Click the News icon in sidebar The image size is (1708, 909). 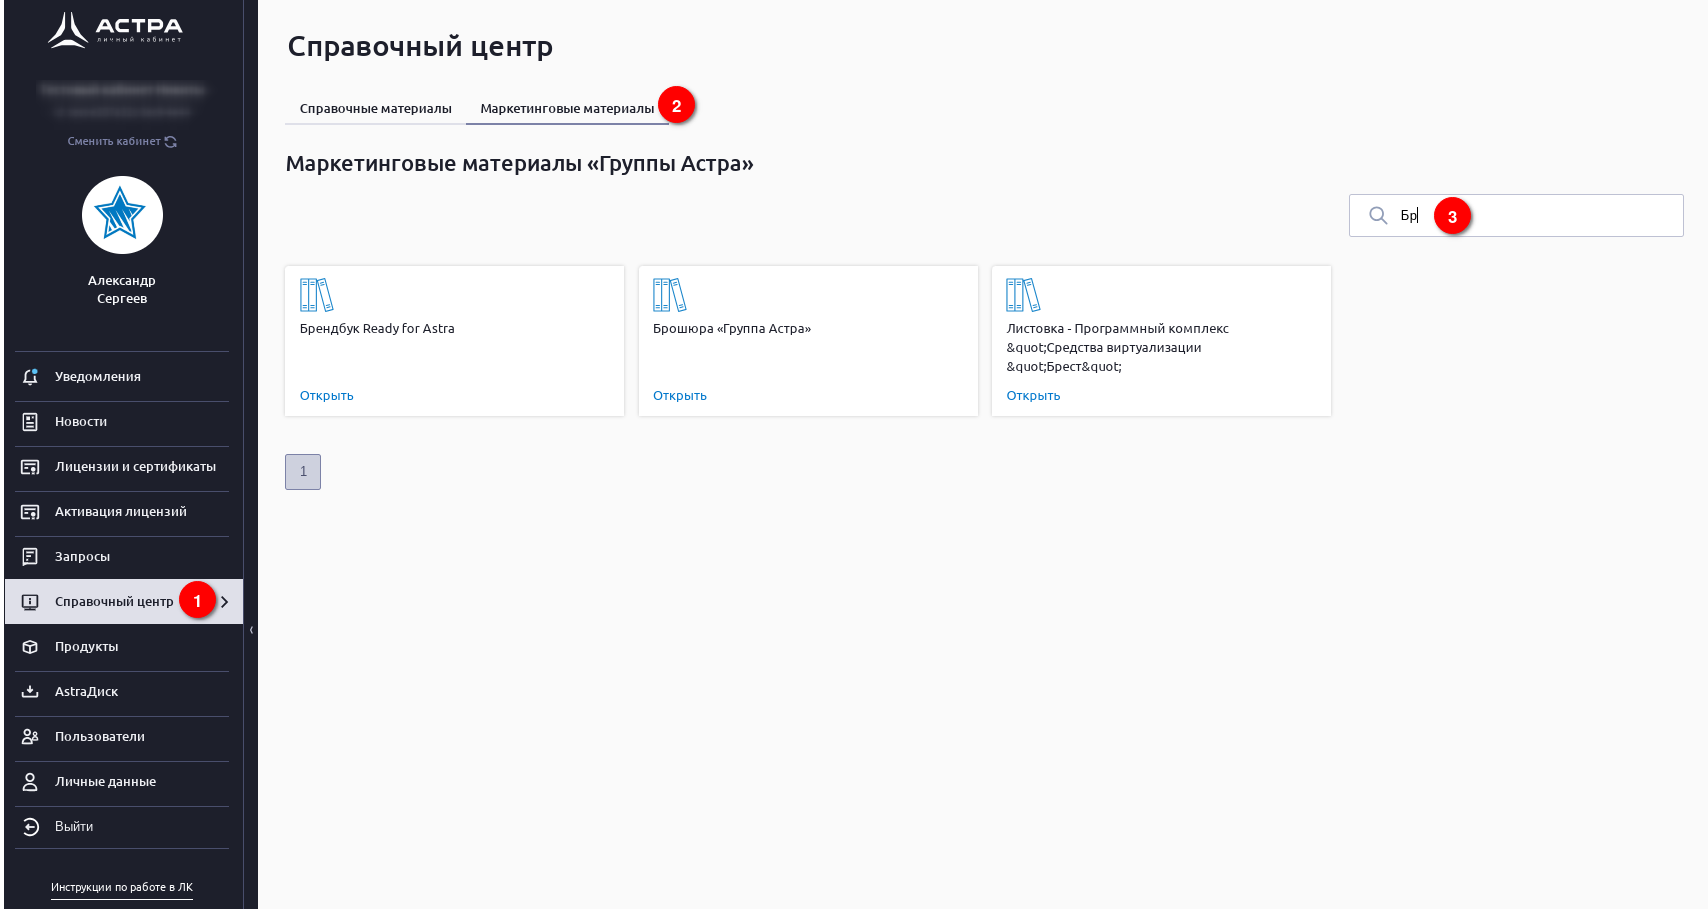coord(30,422)
